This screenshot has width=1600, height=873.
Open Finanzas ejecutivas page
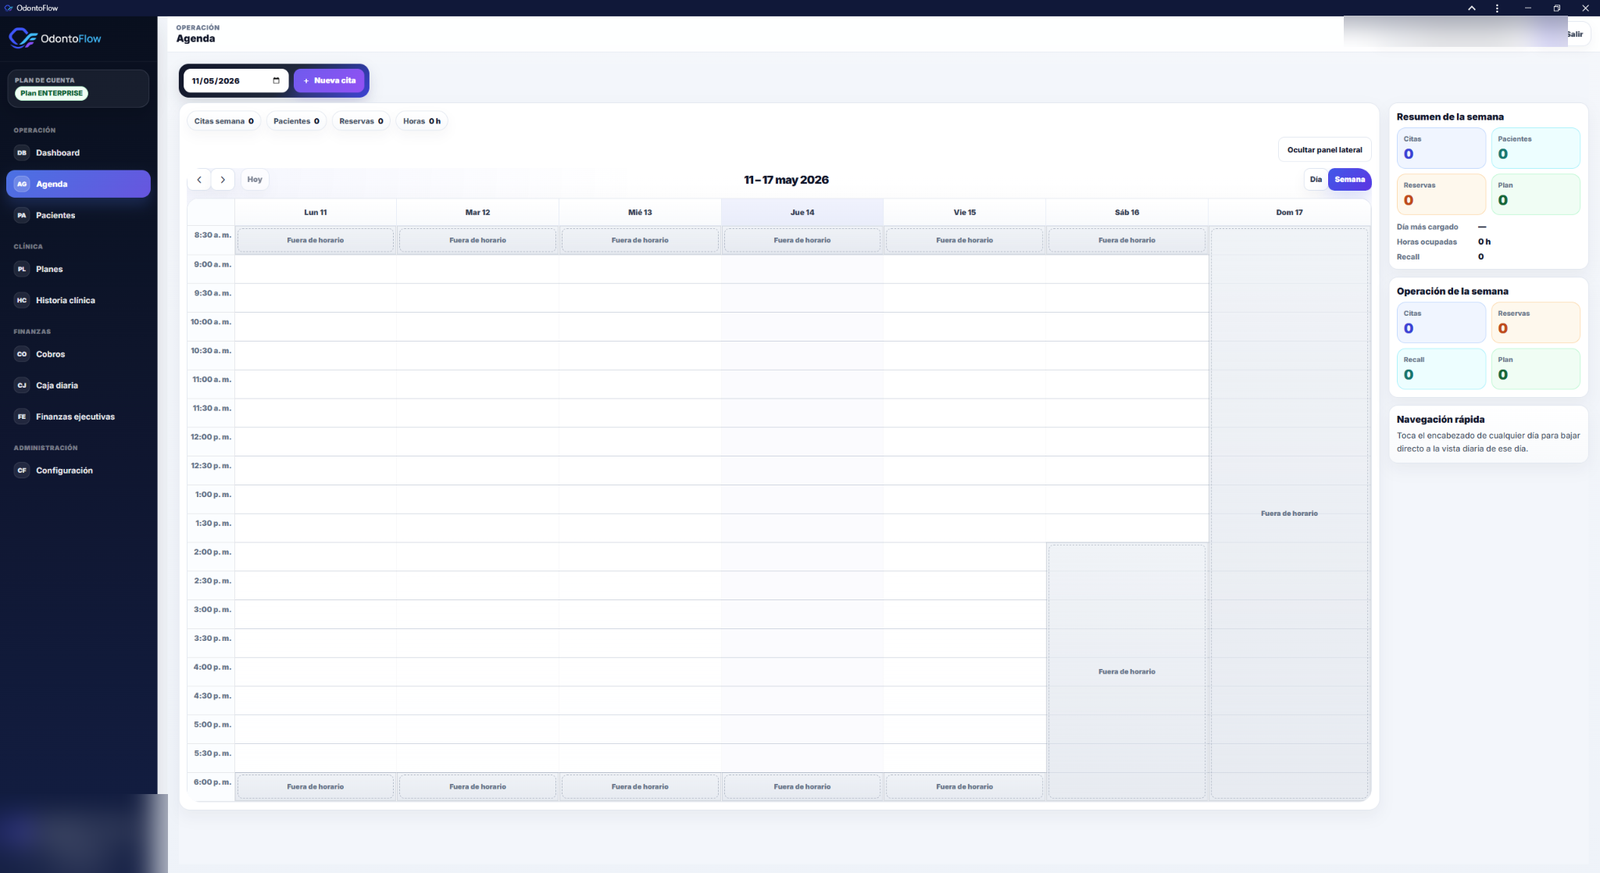tap(78, 416)
